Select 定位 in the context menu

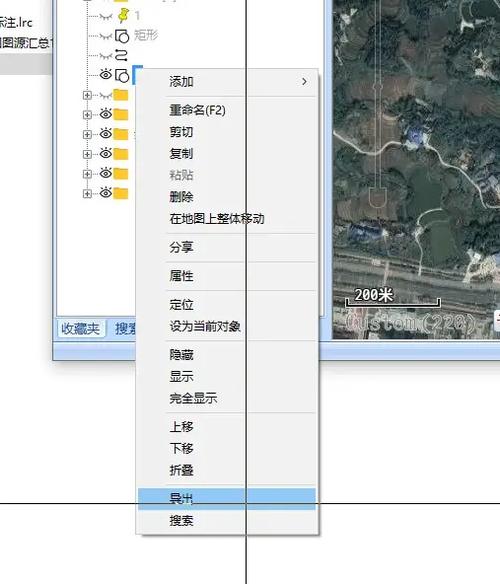227,305
